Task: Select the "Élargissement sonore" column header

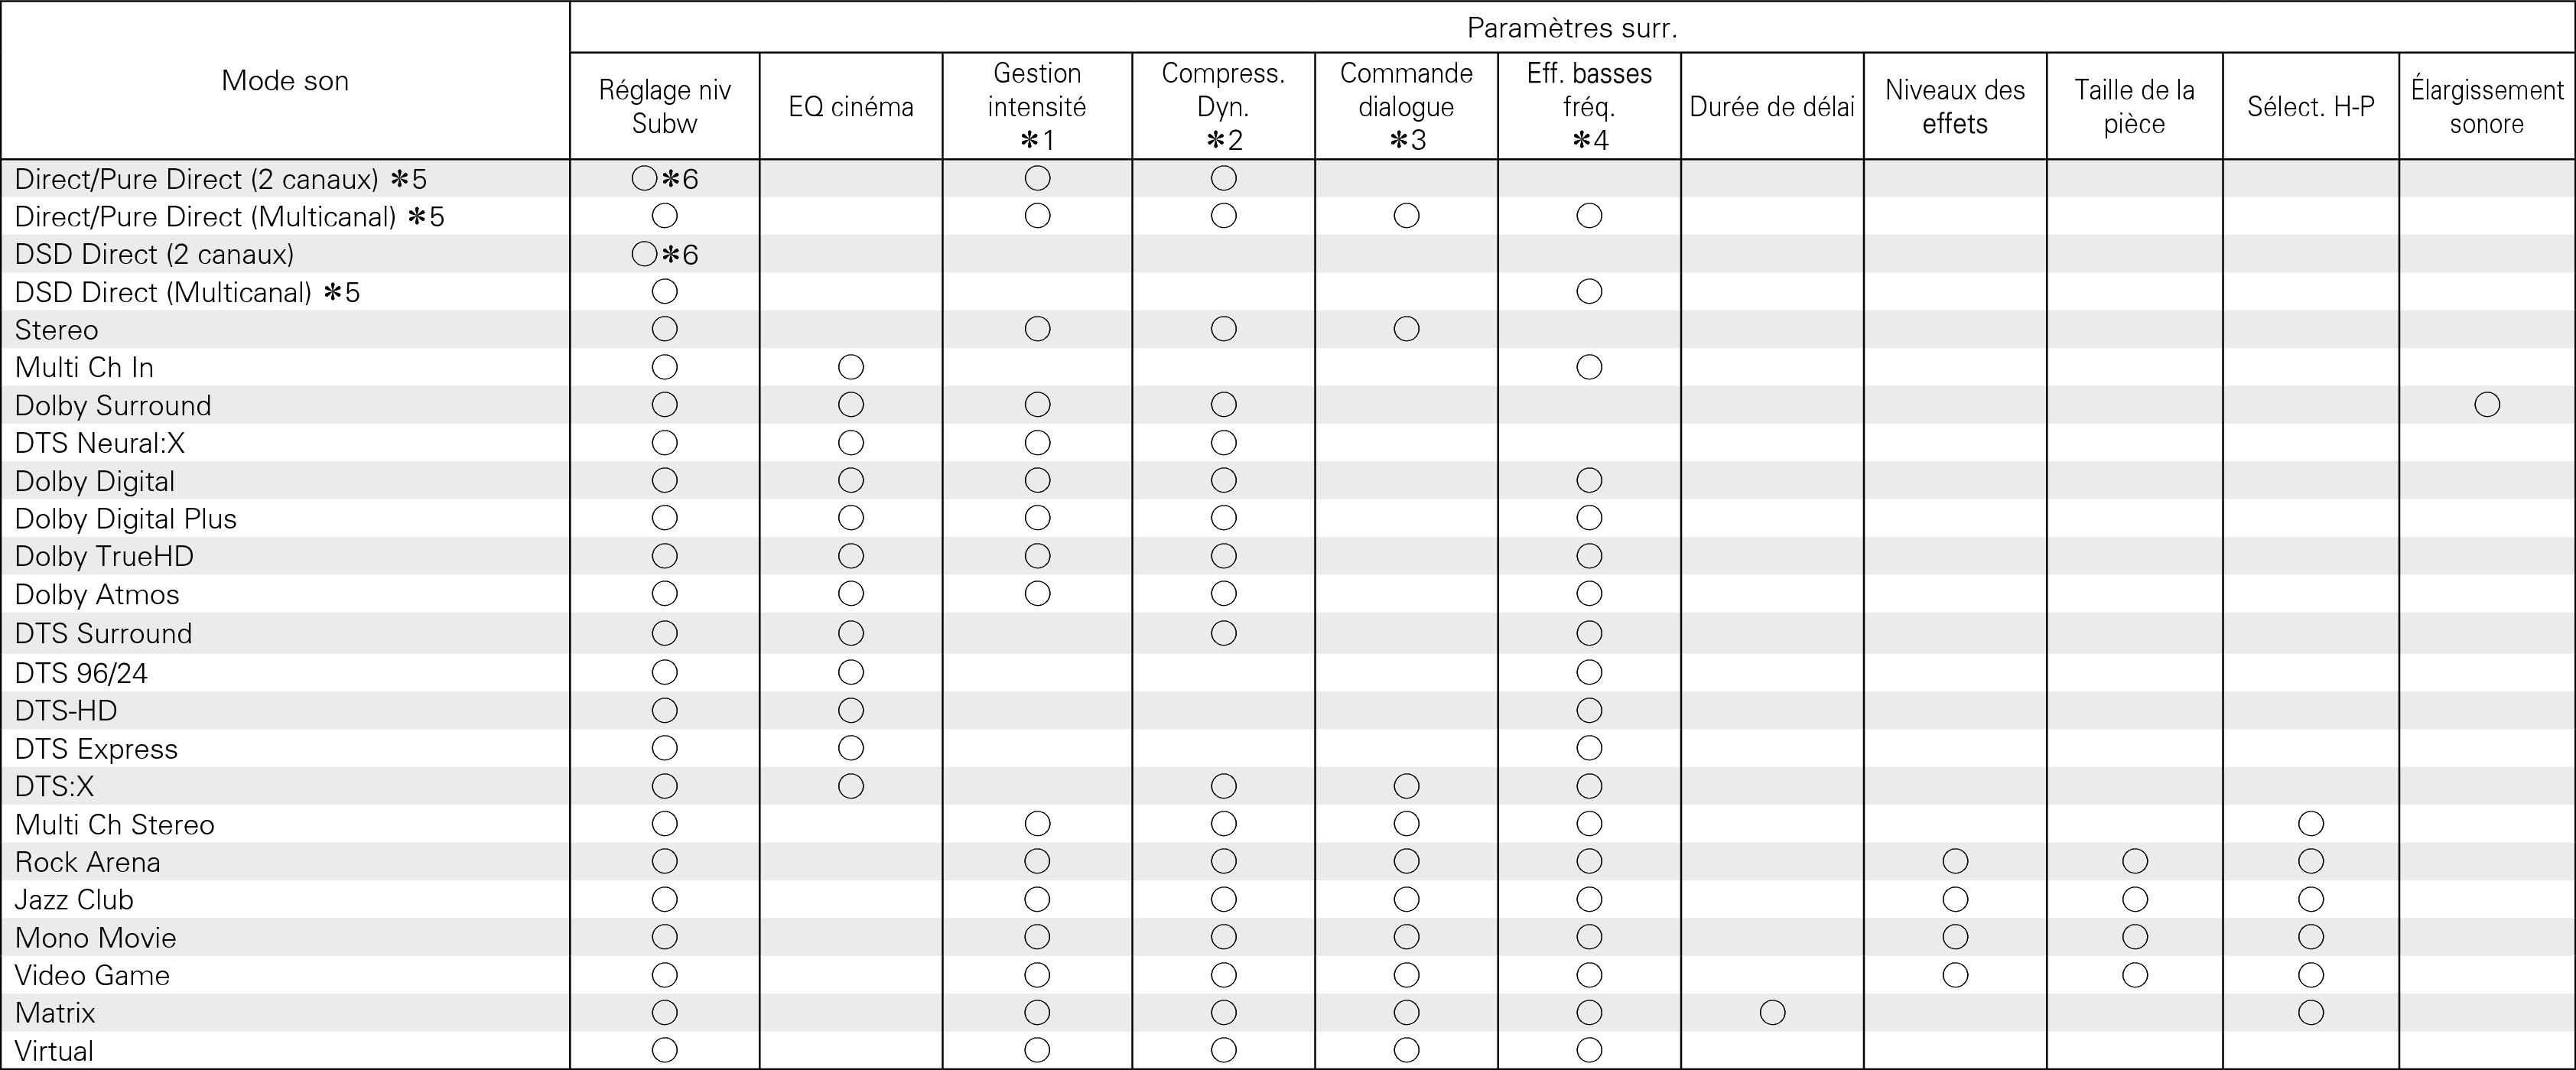Action: [2486, 107]
